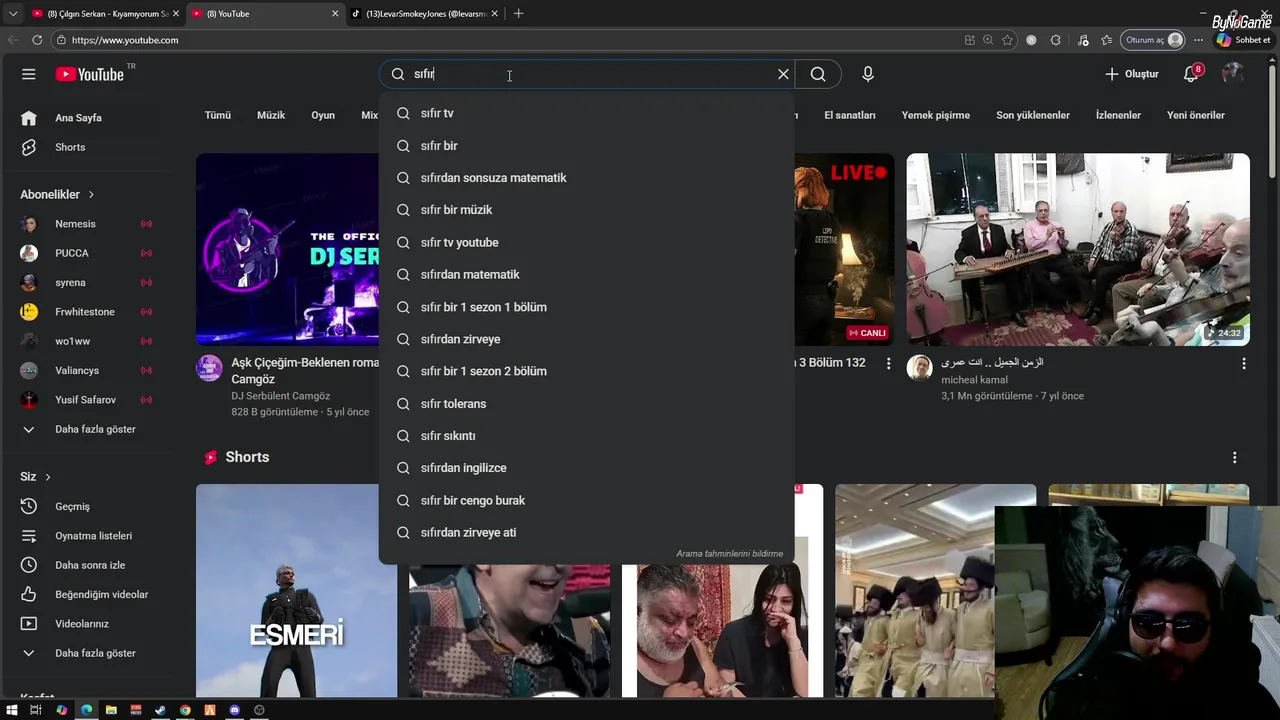Clear search text with the X icon
1280x720 pixels.
[783, 74]
